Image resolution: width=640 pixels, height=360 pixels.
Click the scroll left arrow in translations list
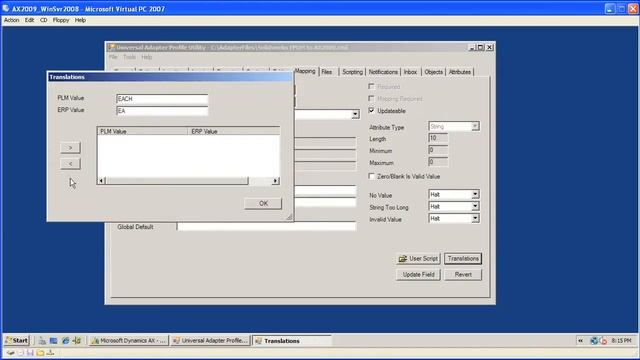(102, 180)
